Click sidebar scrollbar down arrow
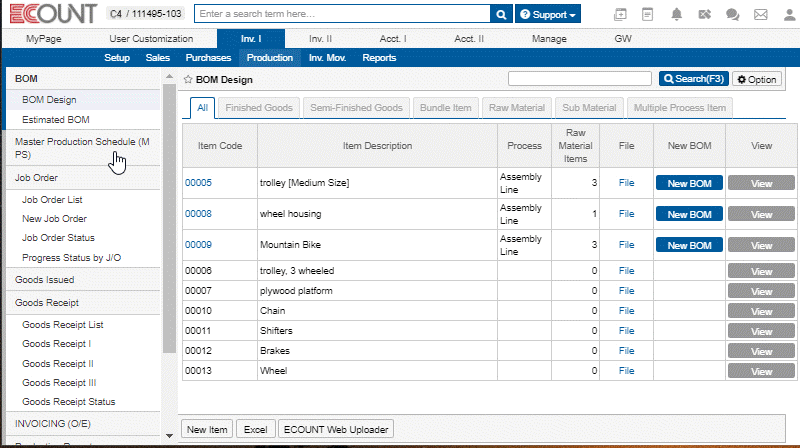Image resolution: width=800 pixels, height=448 pixels. coord(169,436)
